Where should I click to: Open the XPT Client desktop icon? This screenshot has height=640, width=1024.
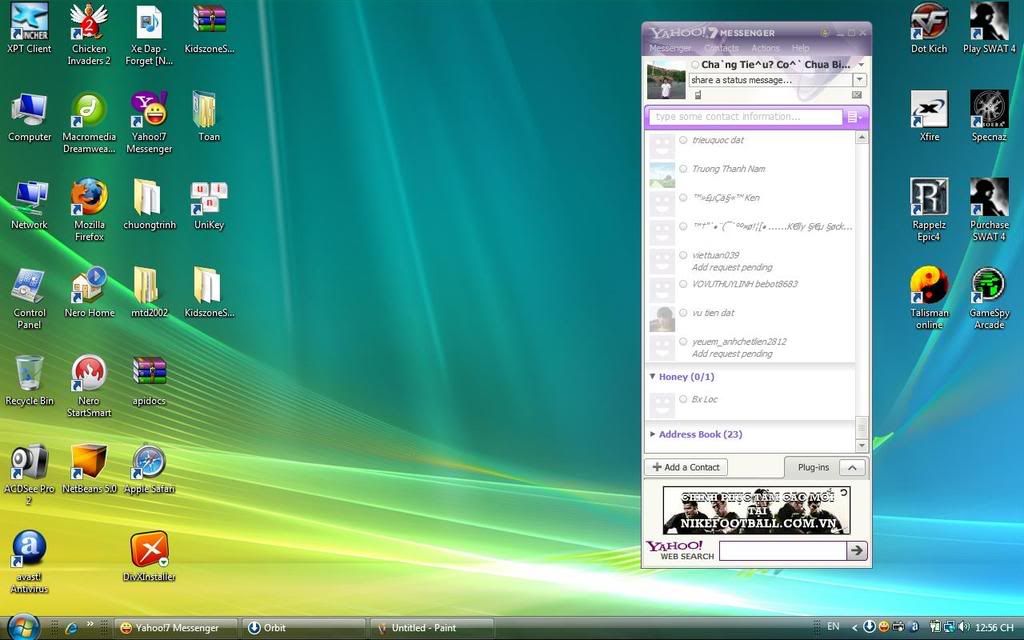click(29, 29)
